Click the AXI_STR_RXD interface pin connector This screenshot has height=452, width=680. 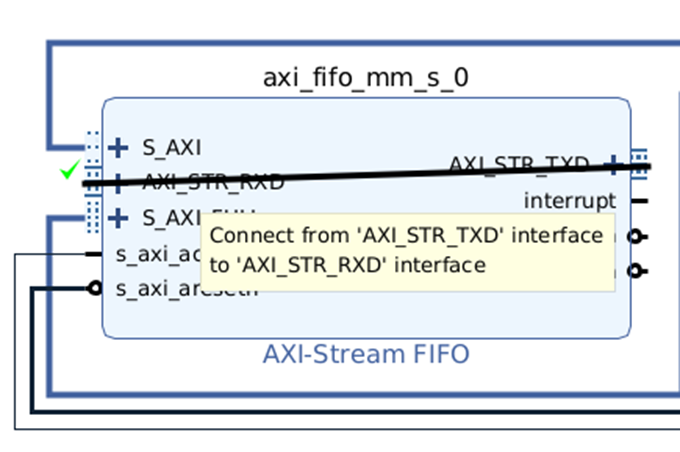[93, 183]
